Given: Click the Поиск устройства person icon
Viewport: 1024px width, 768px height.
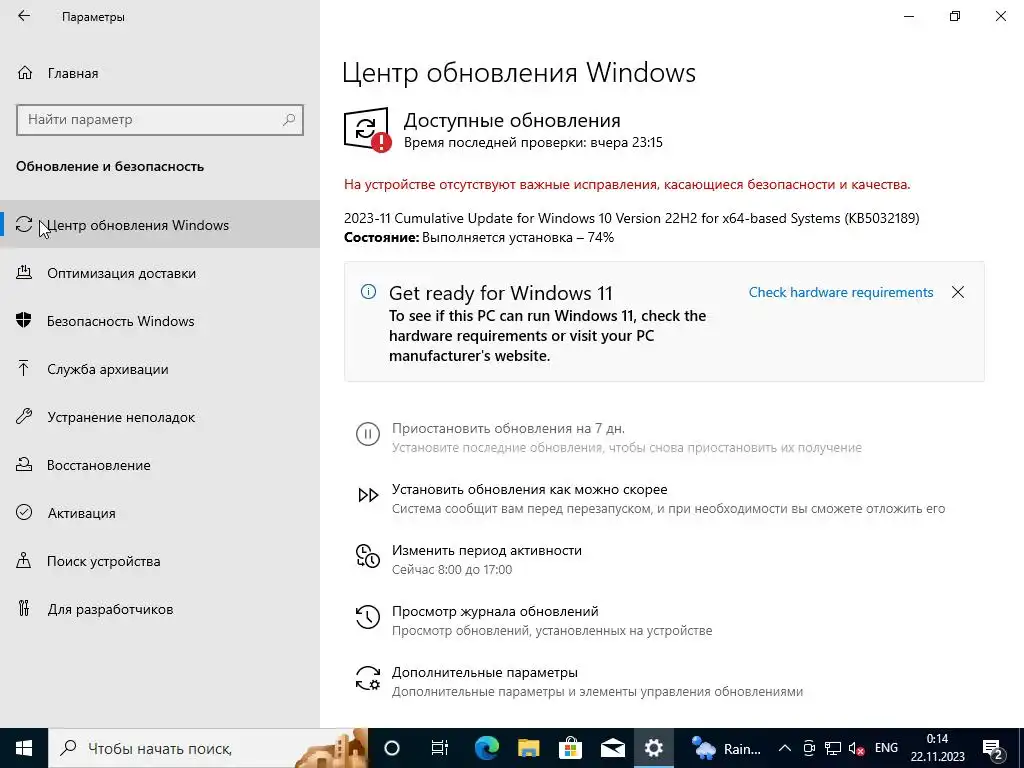Looking at the screenshot, I should pos(24,560).
